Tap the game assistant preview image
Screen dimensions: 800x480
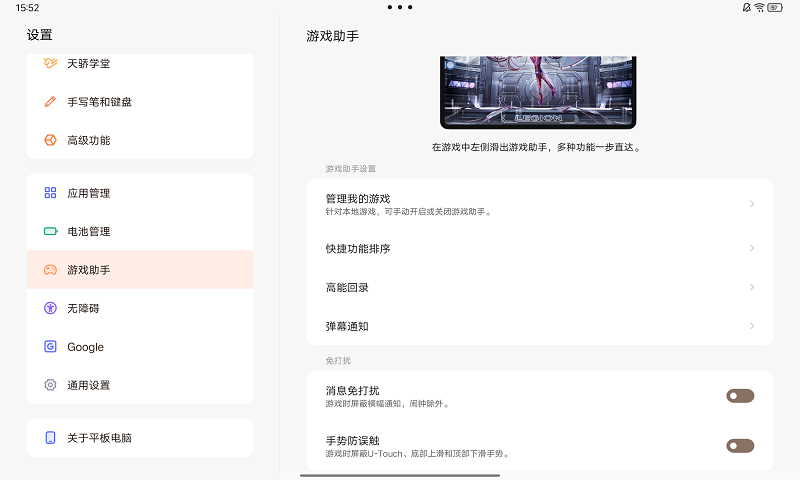point(539,92)
